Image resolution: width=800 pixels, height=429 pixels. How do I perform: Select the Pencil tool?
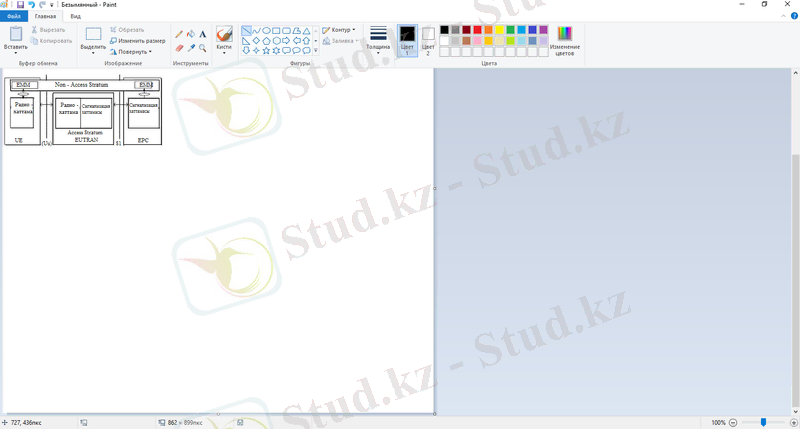pyautogui.click(x=179, y=34)
